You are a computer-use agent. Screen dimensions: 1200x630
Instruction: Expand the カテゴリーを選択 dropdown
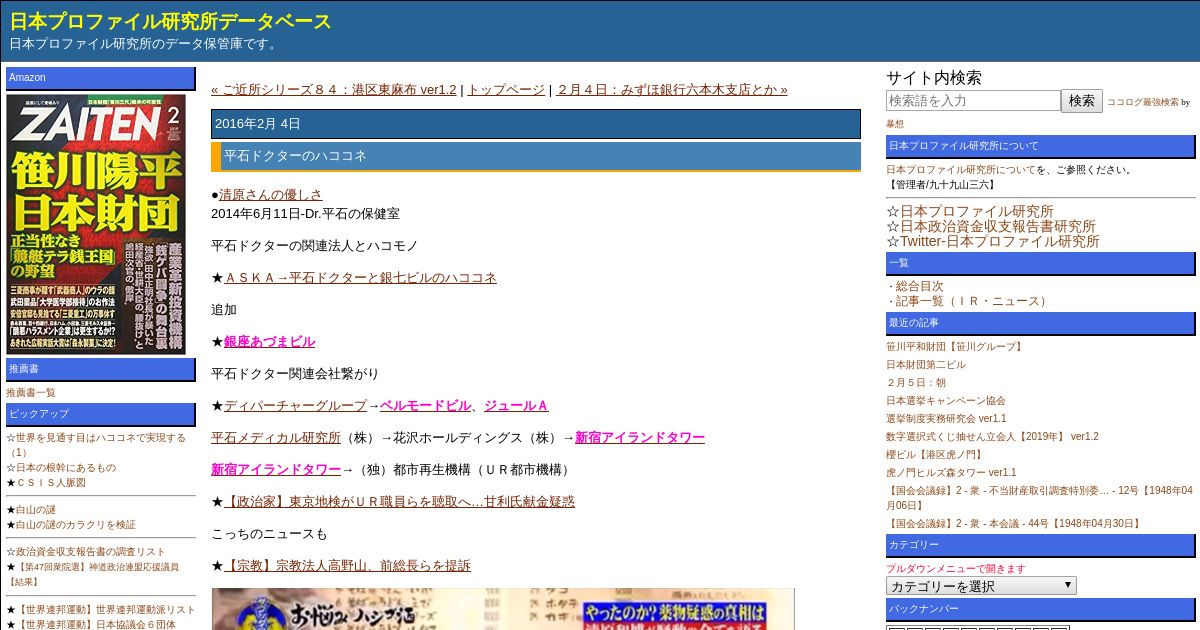(981, 586)
